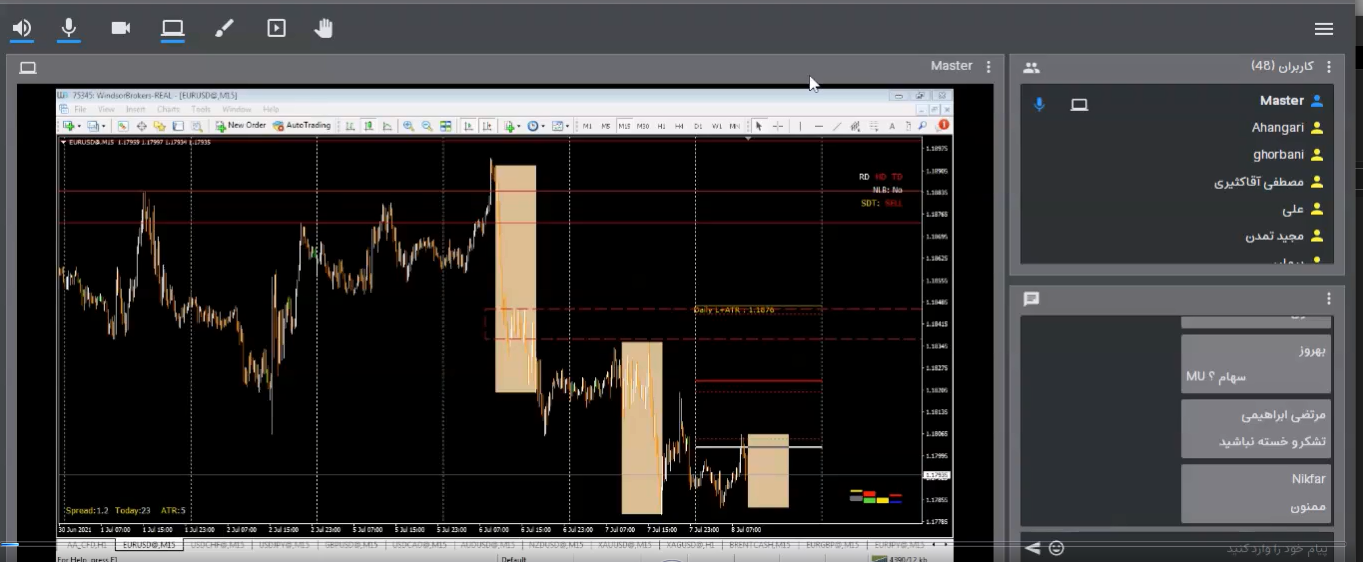Open the media player share icon

coord(277,29)
